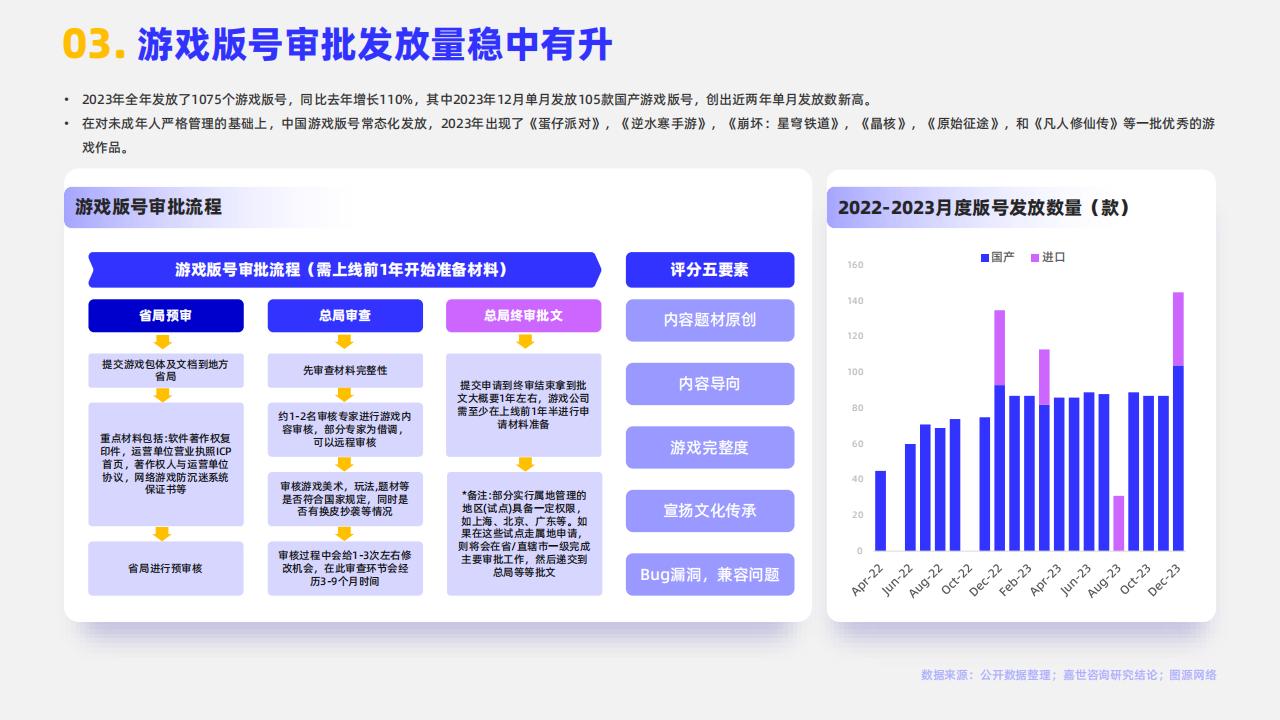Click the 总局终审批文 button
Screen dimensions: 1280x720
[x=524, y=316]
